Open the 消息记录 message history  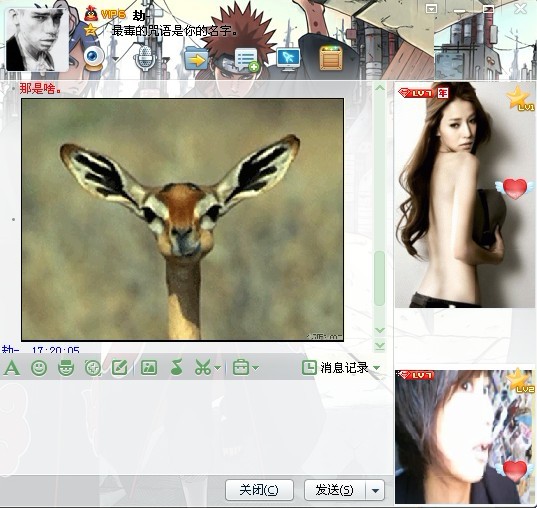pyautogui.click(x=335, y=368)
